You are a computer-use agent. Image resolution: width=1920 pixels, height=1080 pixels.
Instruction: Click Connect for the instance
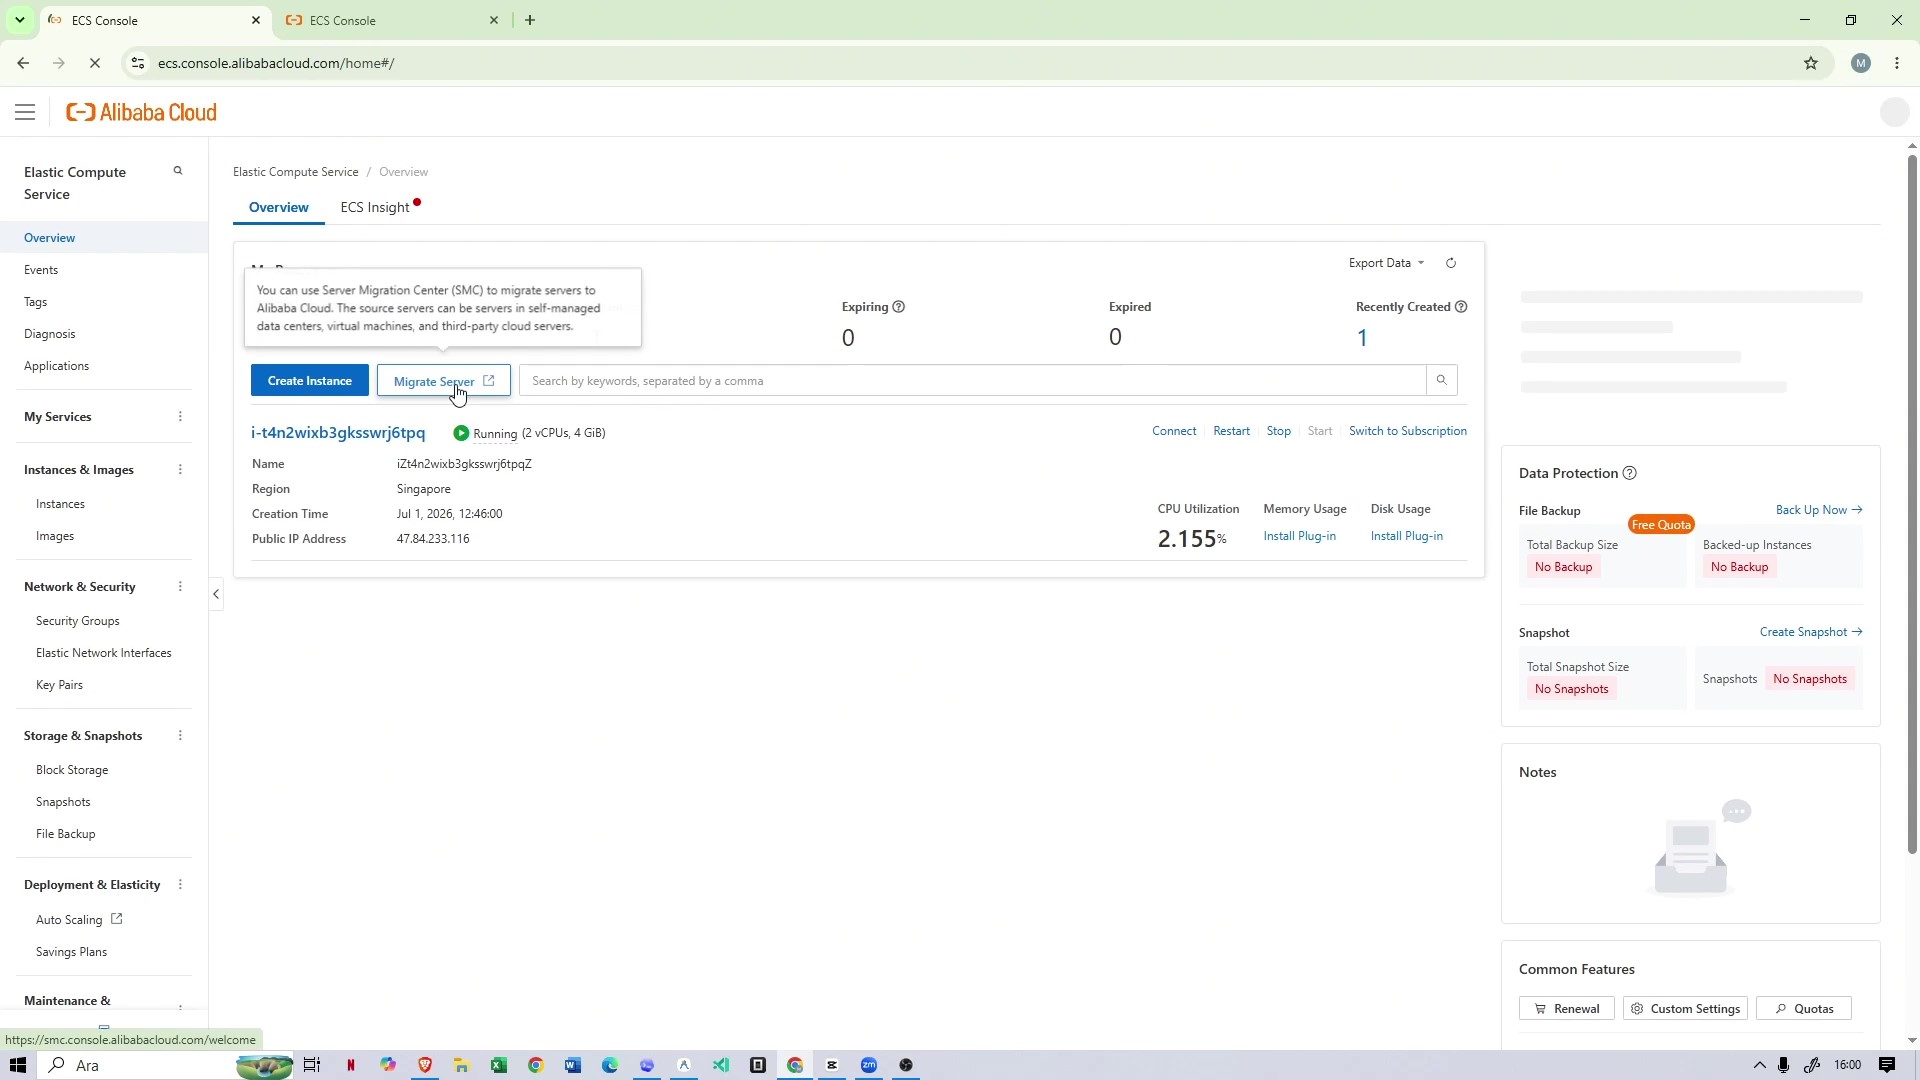[1174, 431]
